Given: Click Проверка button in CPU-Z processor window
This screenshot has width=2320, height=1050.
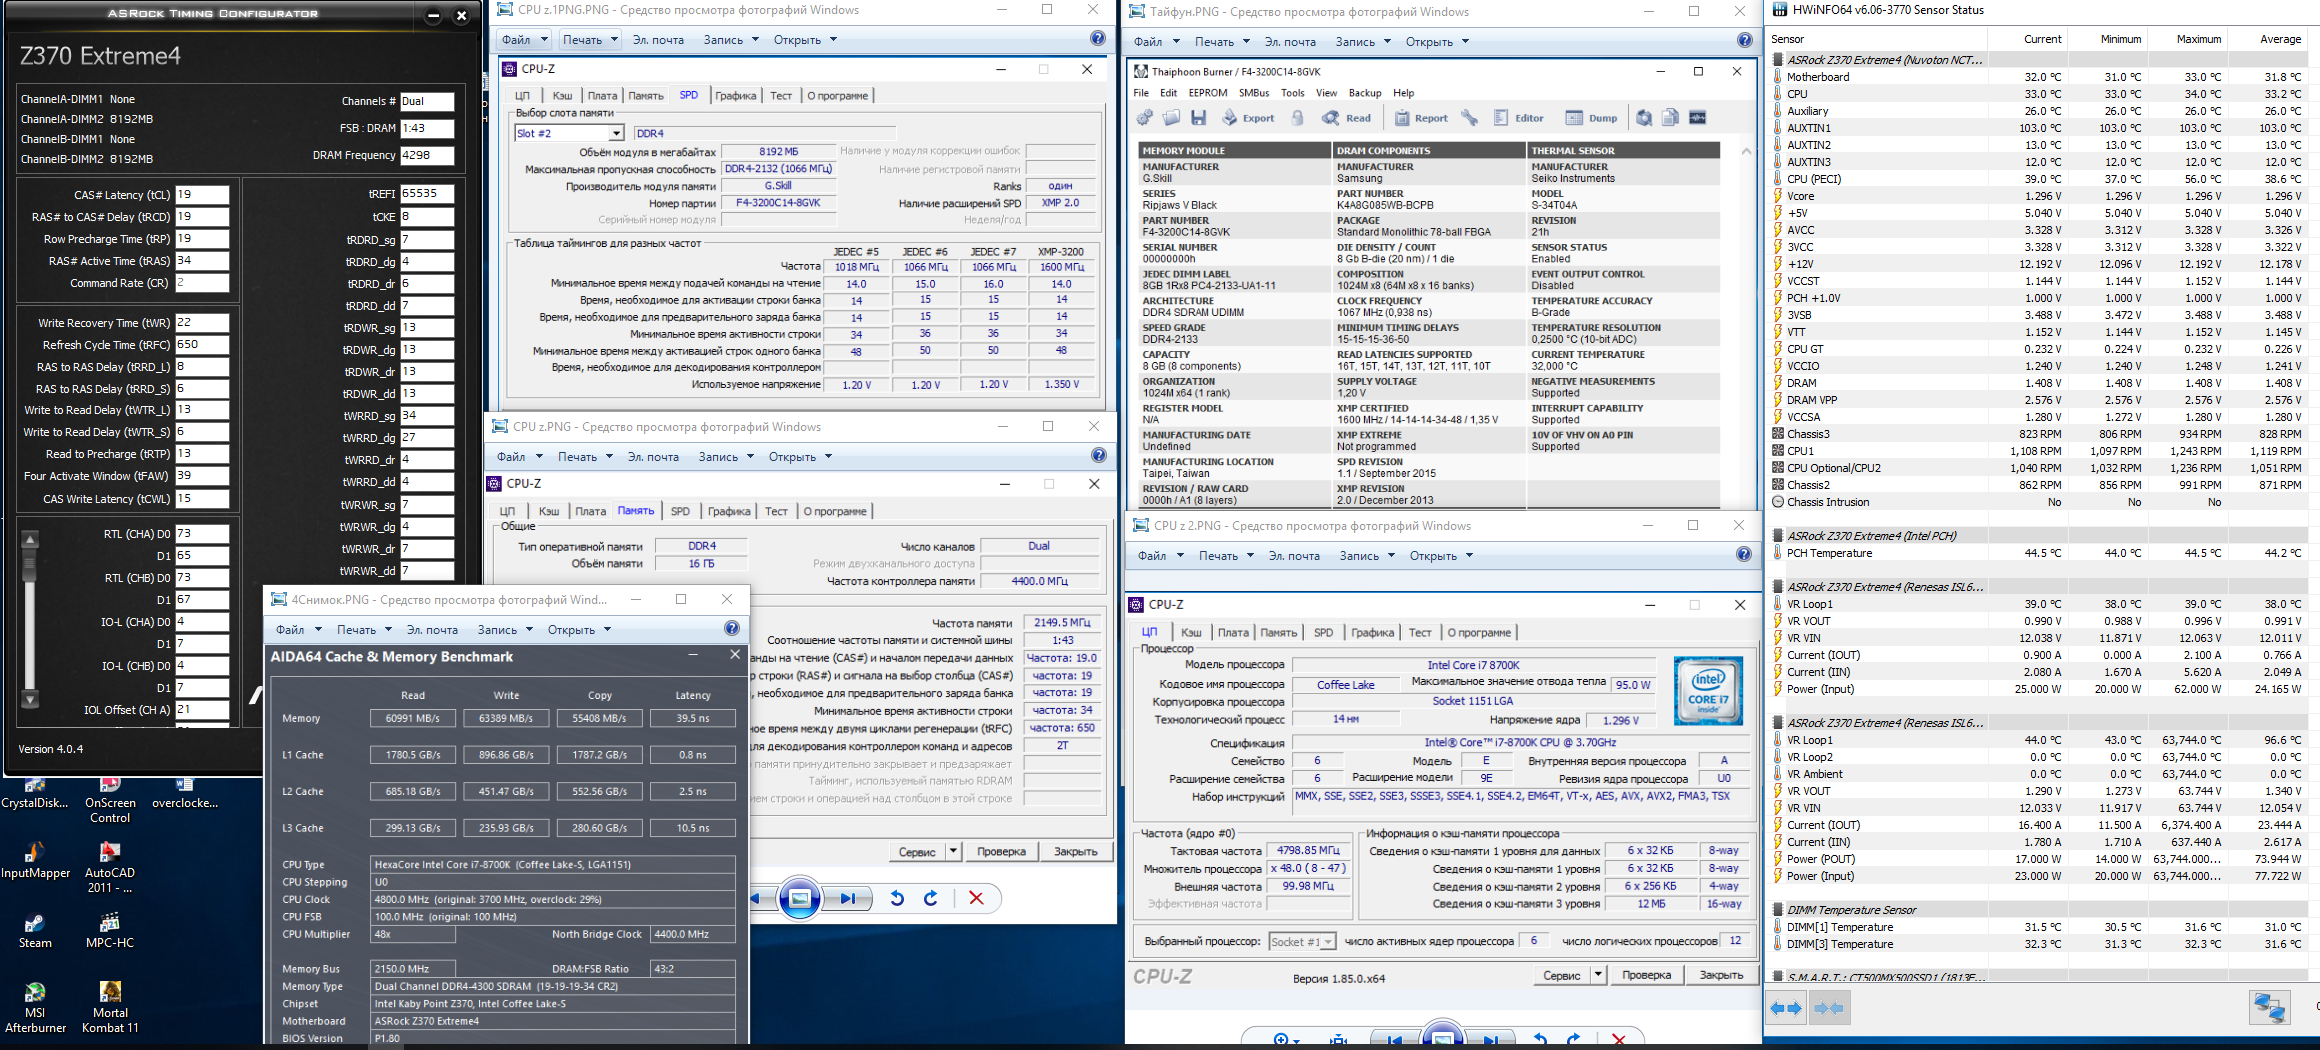Looking at the screenshot, I should tap(1646, 975).
